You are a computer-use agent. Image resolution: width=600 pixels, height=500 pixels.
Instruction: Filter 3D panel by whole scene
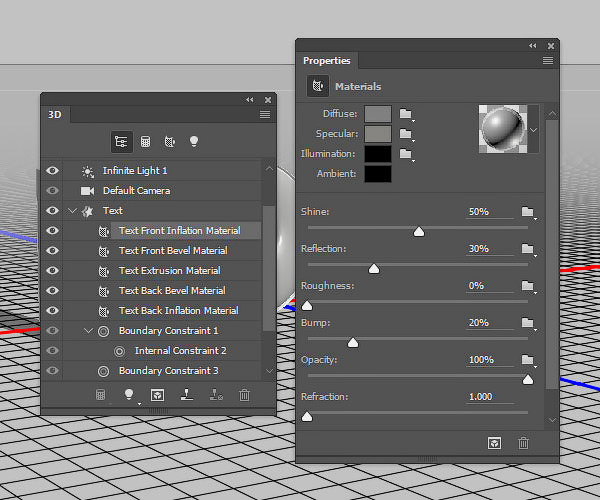click(x=121, y=142)
